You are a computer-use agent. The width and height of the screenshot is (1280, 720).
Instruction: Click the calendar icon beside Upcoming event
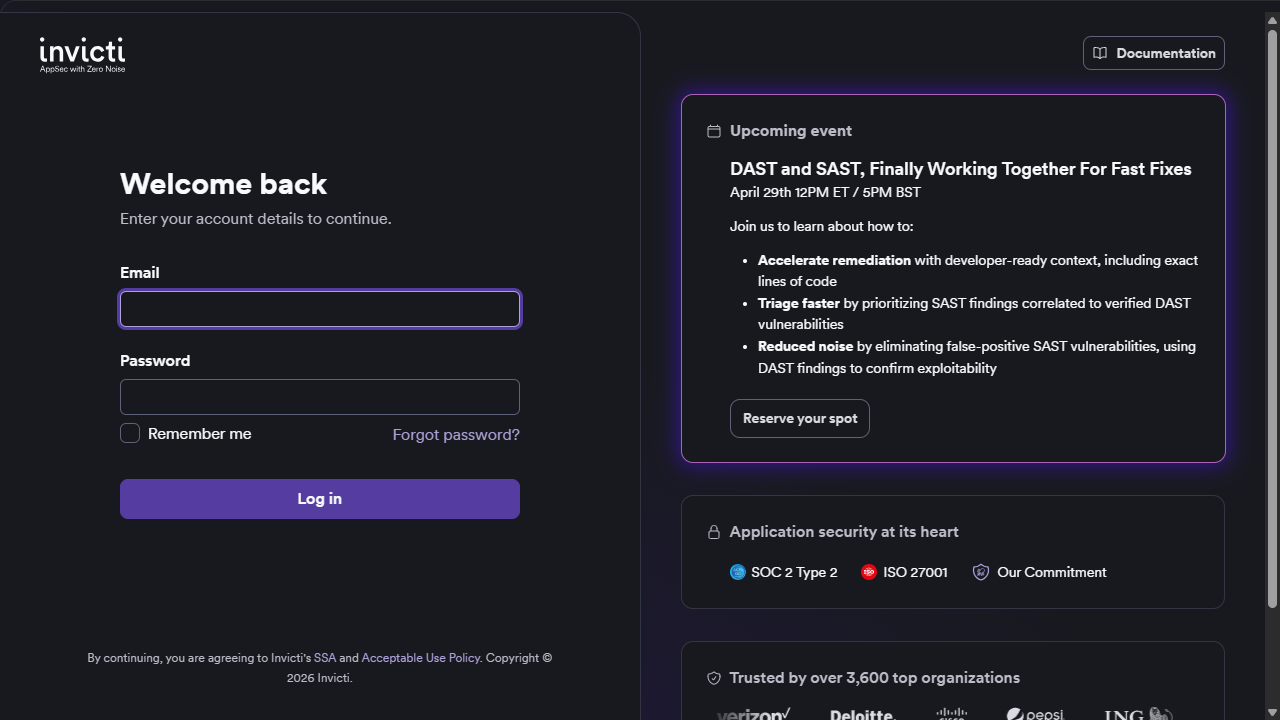[x=714, y=131]
